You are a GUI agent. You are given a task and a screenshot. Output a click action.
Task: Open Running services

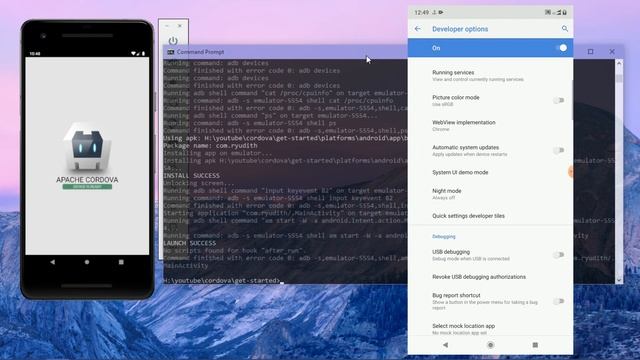point(490,76)
